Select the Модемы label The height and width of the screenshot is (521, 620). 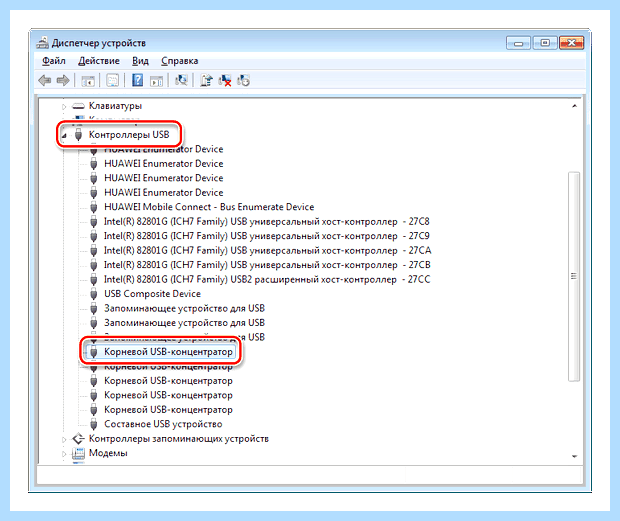pyautogui.click(x=108, y=453)
